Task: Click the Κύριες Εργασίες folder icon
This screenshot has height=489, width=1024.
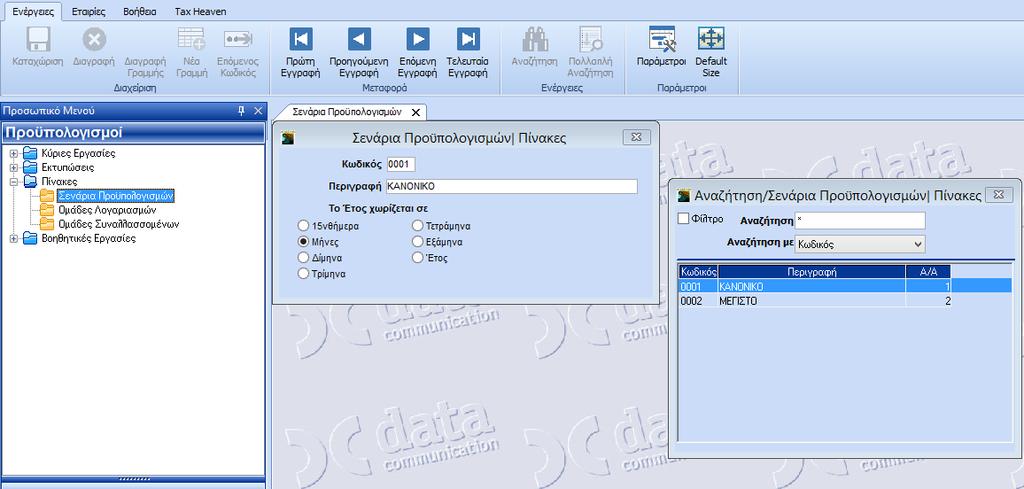Action: [30, 153]
